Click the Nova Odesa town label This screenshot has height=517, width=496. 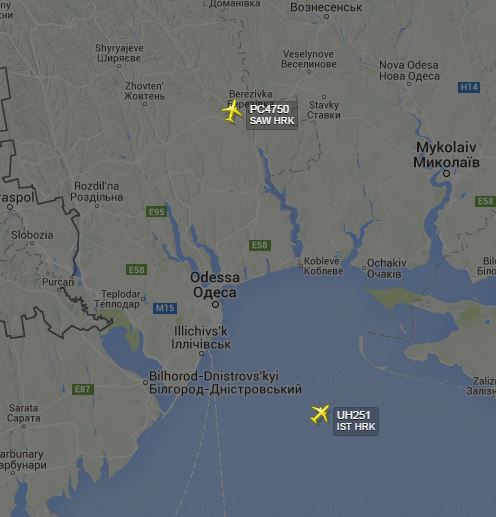click(409, 70)
